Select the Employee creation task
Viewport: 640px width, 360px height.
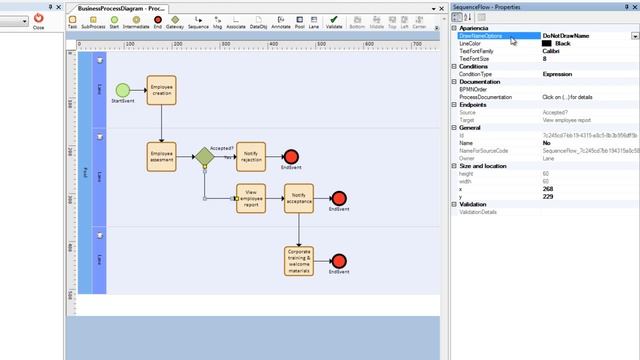(162, 90)
